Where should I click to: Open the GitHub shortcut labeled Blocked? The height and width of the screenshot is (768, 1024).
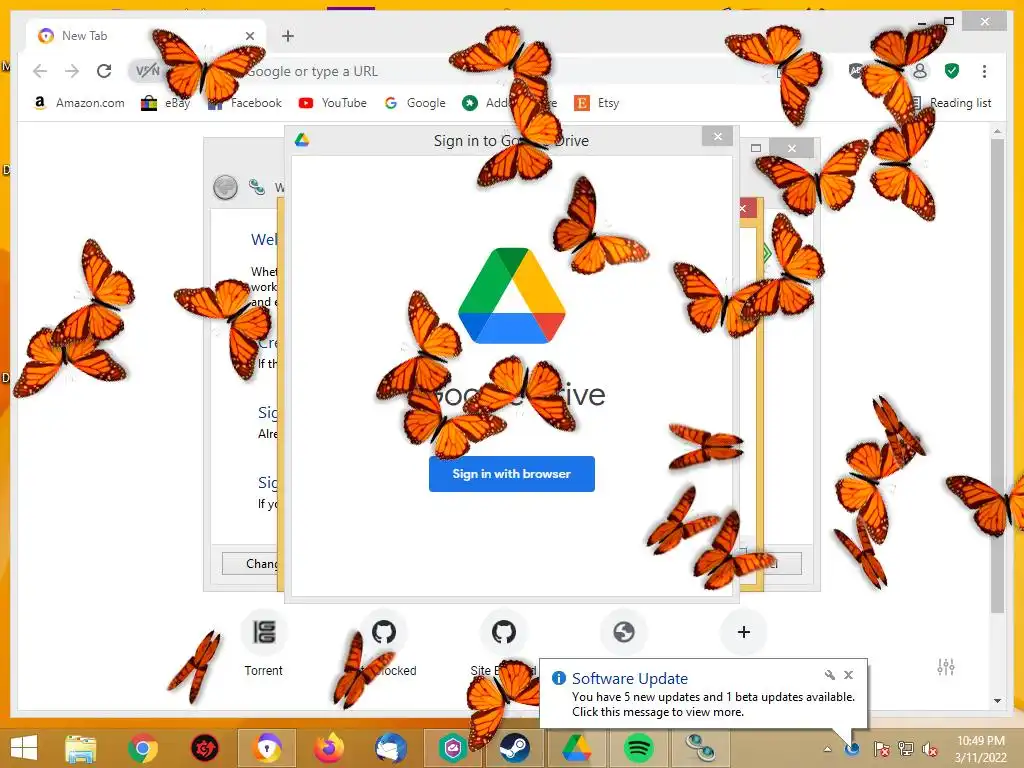(x=384, y=643)
